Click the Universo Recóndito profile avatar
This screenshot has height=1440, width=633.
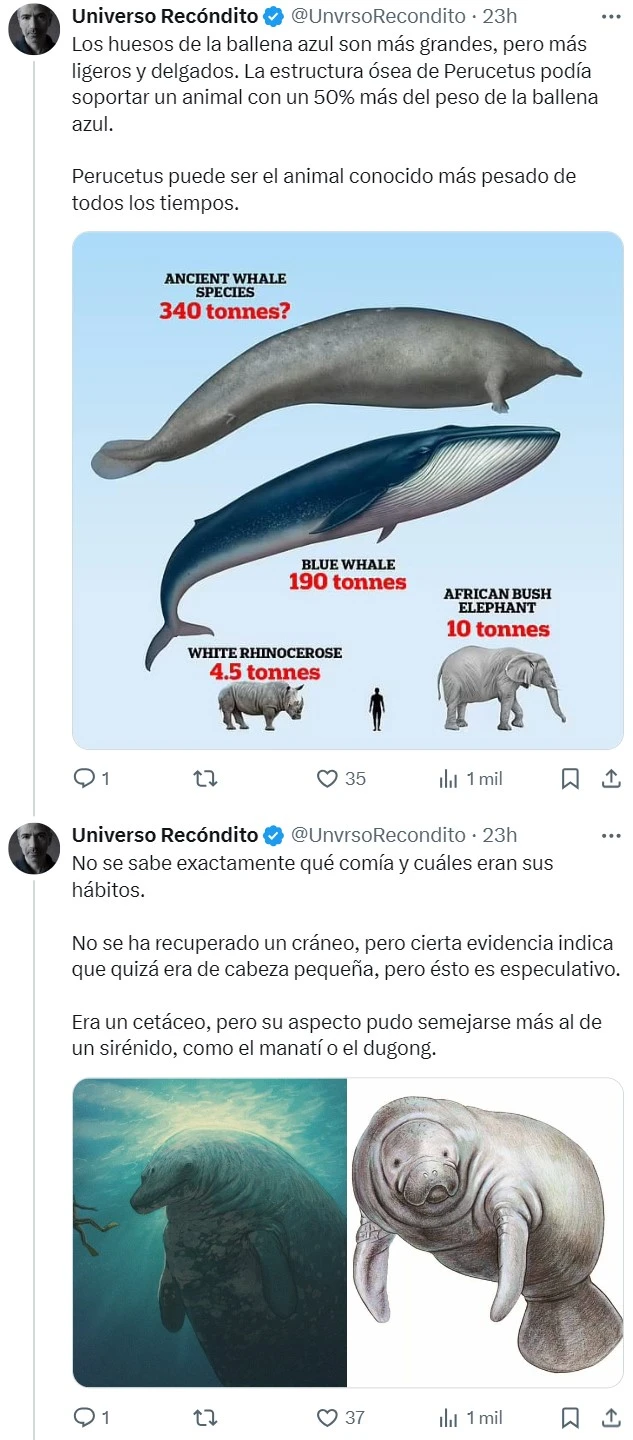click(x=33, y=27)
